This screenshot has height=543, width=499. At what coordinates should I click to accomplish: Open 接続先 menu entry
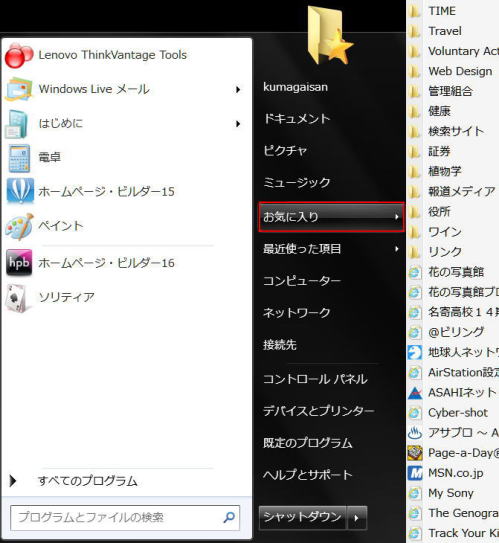coord(280,345)
